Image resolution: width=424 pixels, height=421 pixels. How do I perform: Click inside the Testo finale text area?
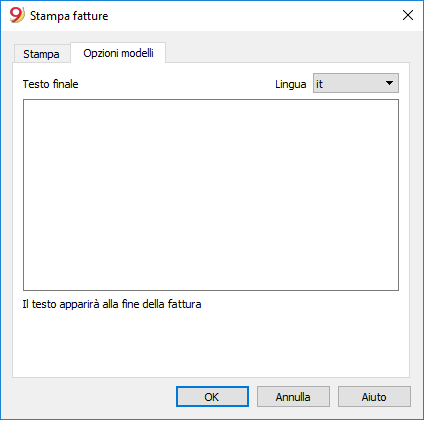pyautogui.click(x=211, y=195)
